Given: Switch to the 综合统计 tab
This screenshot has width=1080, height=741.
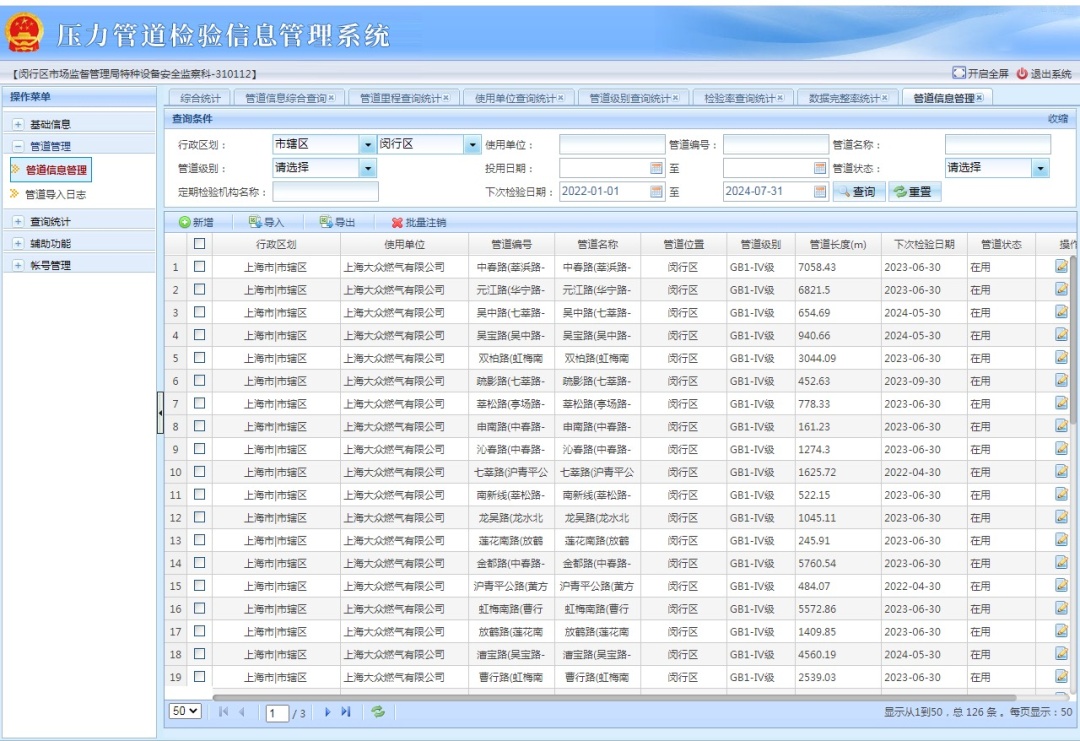Looking at the screenshot, I should (201, 98).
